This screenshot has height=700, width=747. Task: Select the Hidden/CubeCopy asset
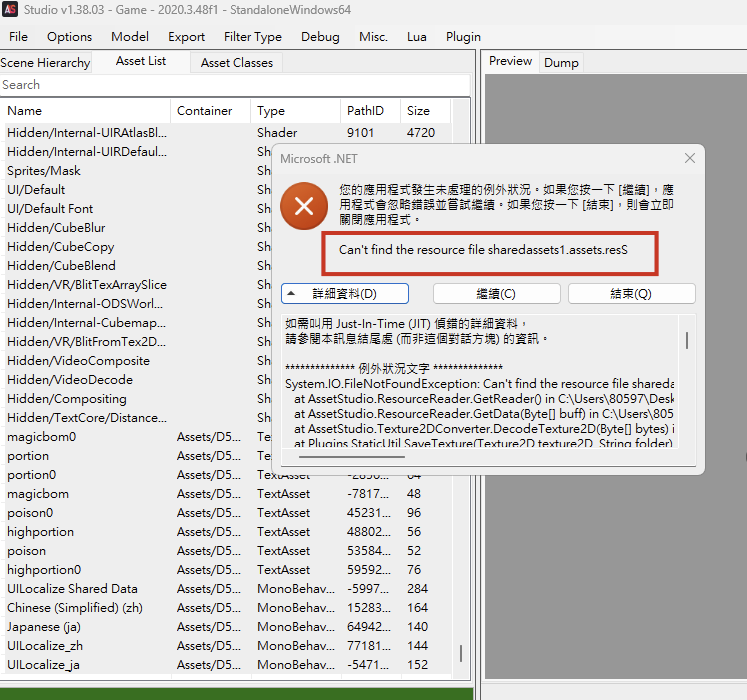[138, 247]
